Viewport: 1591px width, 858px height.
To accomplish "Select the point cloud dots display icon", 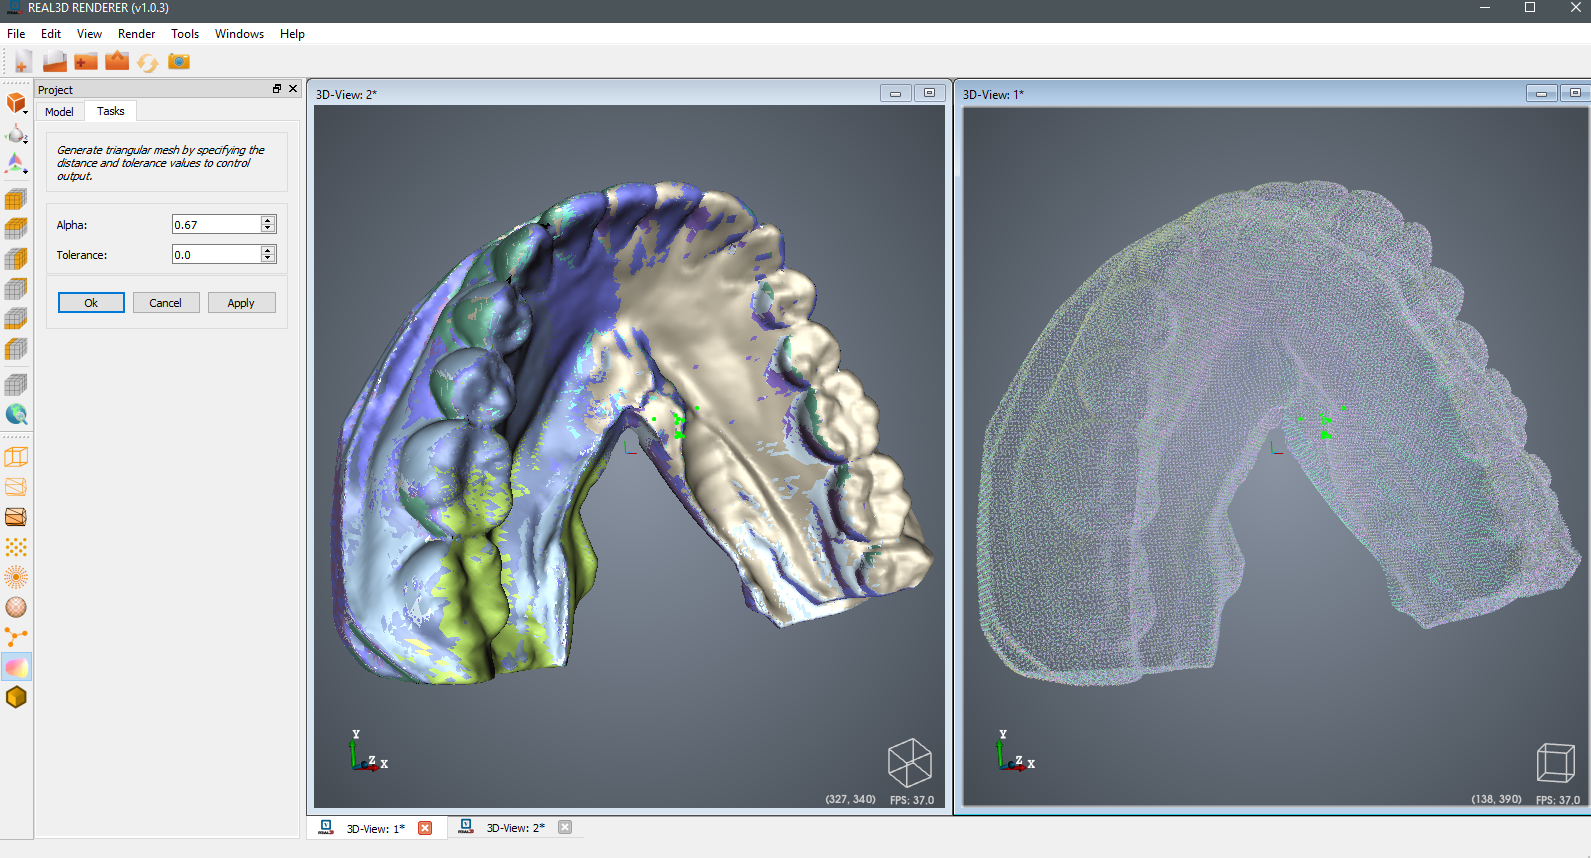I will click(16, 547).
